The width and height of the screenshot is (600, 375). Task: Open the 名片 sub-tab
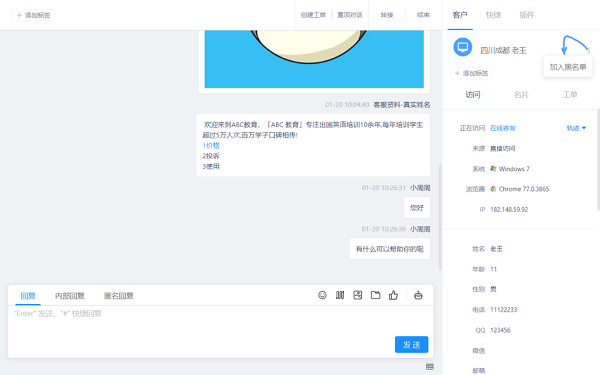pos(521,95)
